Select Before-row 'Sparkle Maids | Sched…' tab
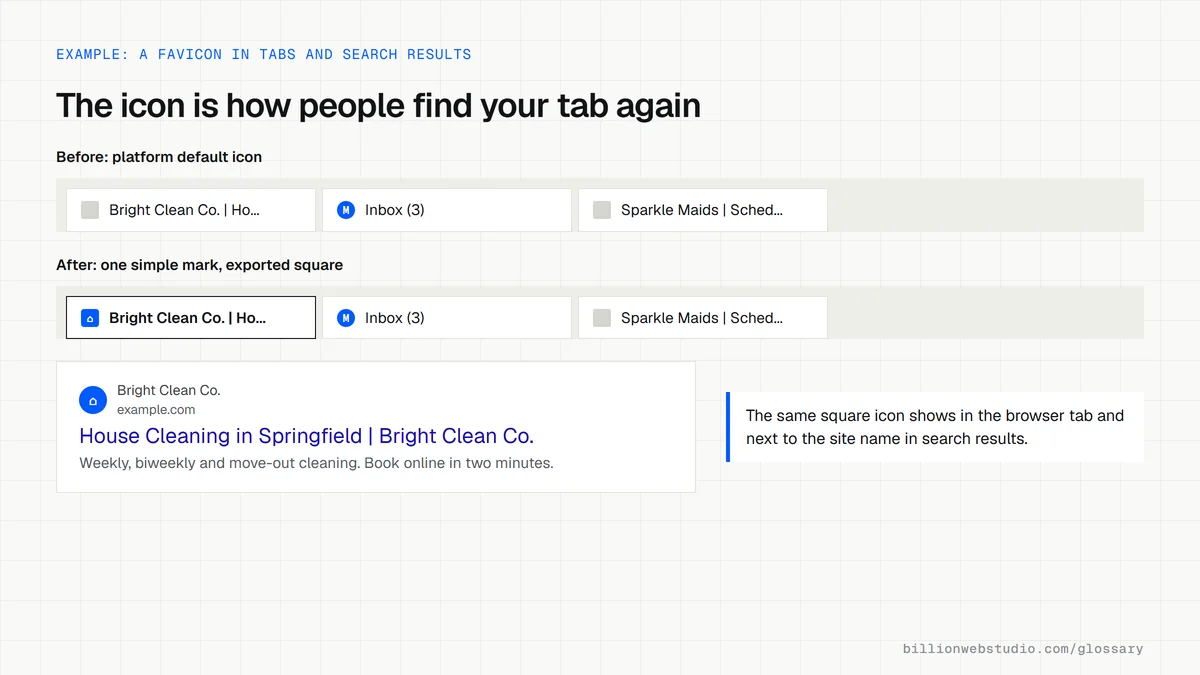This screenshot has width=1200, height=675. (x=703, y=210)
